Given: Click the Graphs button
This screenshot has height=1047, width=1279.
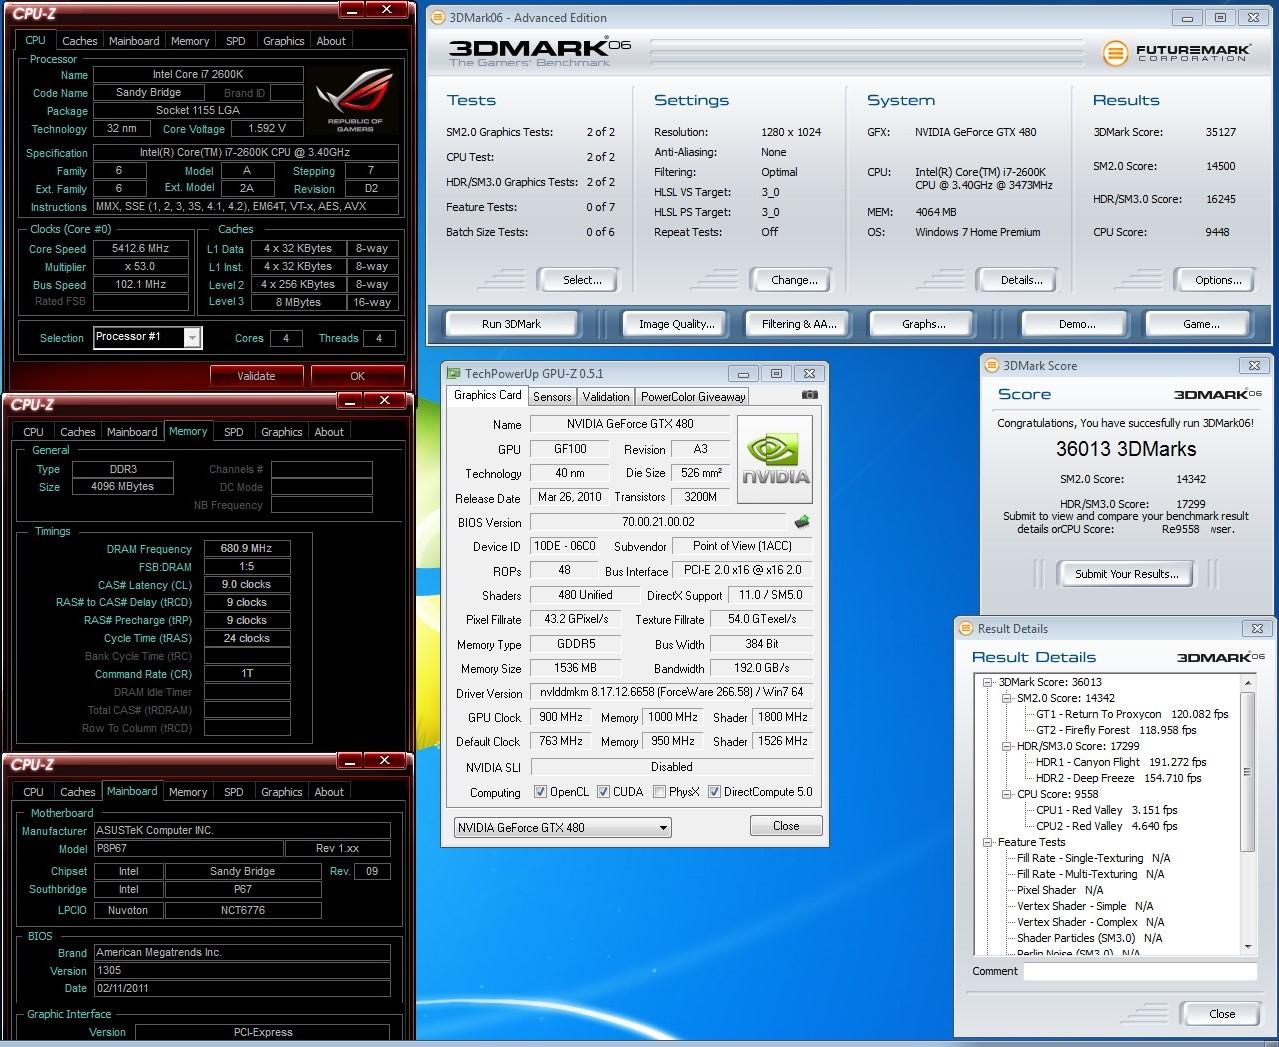Looking at the screenshot, I should 923,324.
